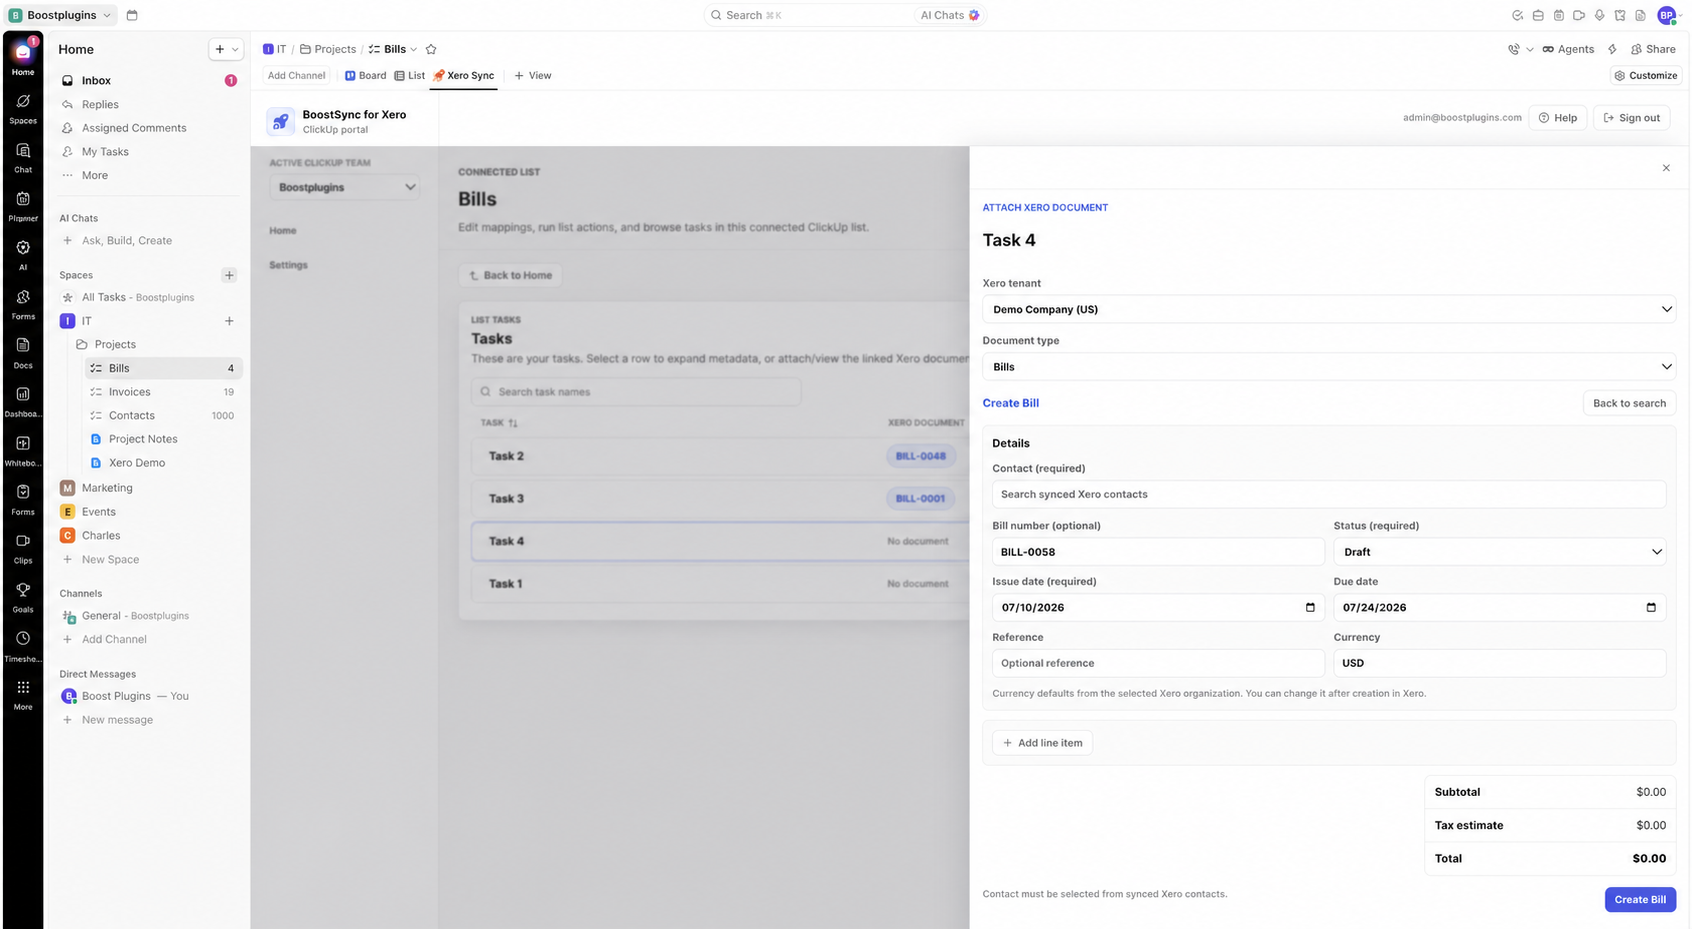Open the AI Chats button in top bar
Viewport: 1692px width, 929px height.
click(x=950, y=15)
